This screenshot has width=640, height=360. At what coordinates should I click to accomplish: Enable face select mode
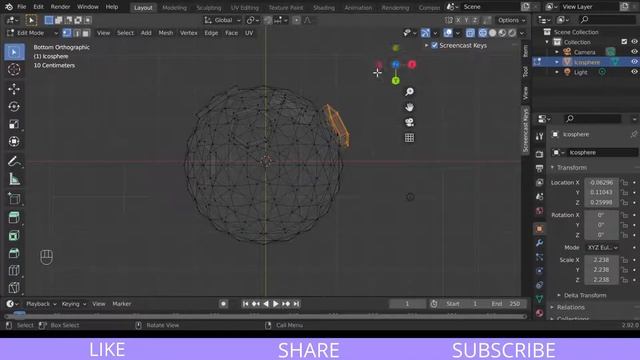86,33
